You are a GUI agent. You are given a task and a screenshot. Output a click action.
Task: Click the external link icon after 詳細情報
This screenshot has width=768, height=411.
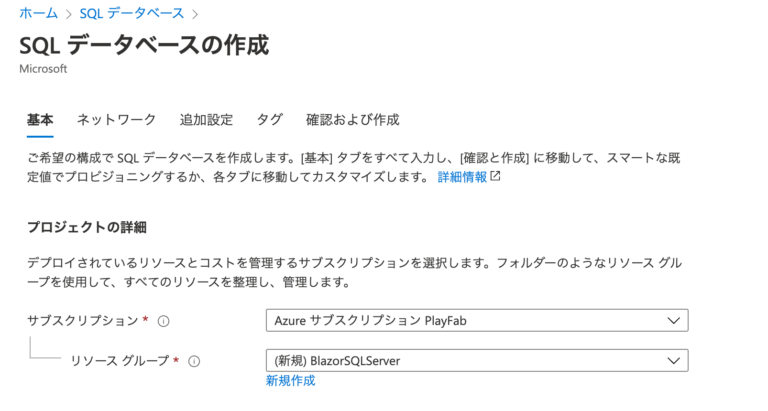coord(495,176)
